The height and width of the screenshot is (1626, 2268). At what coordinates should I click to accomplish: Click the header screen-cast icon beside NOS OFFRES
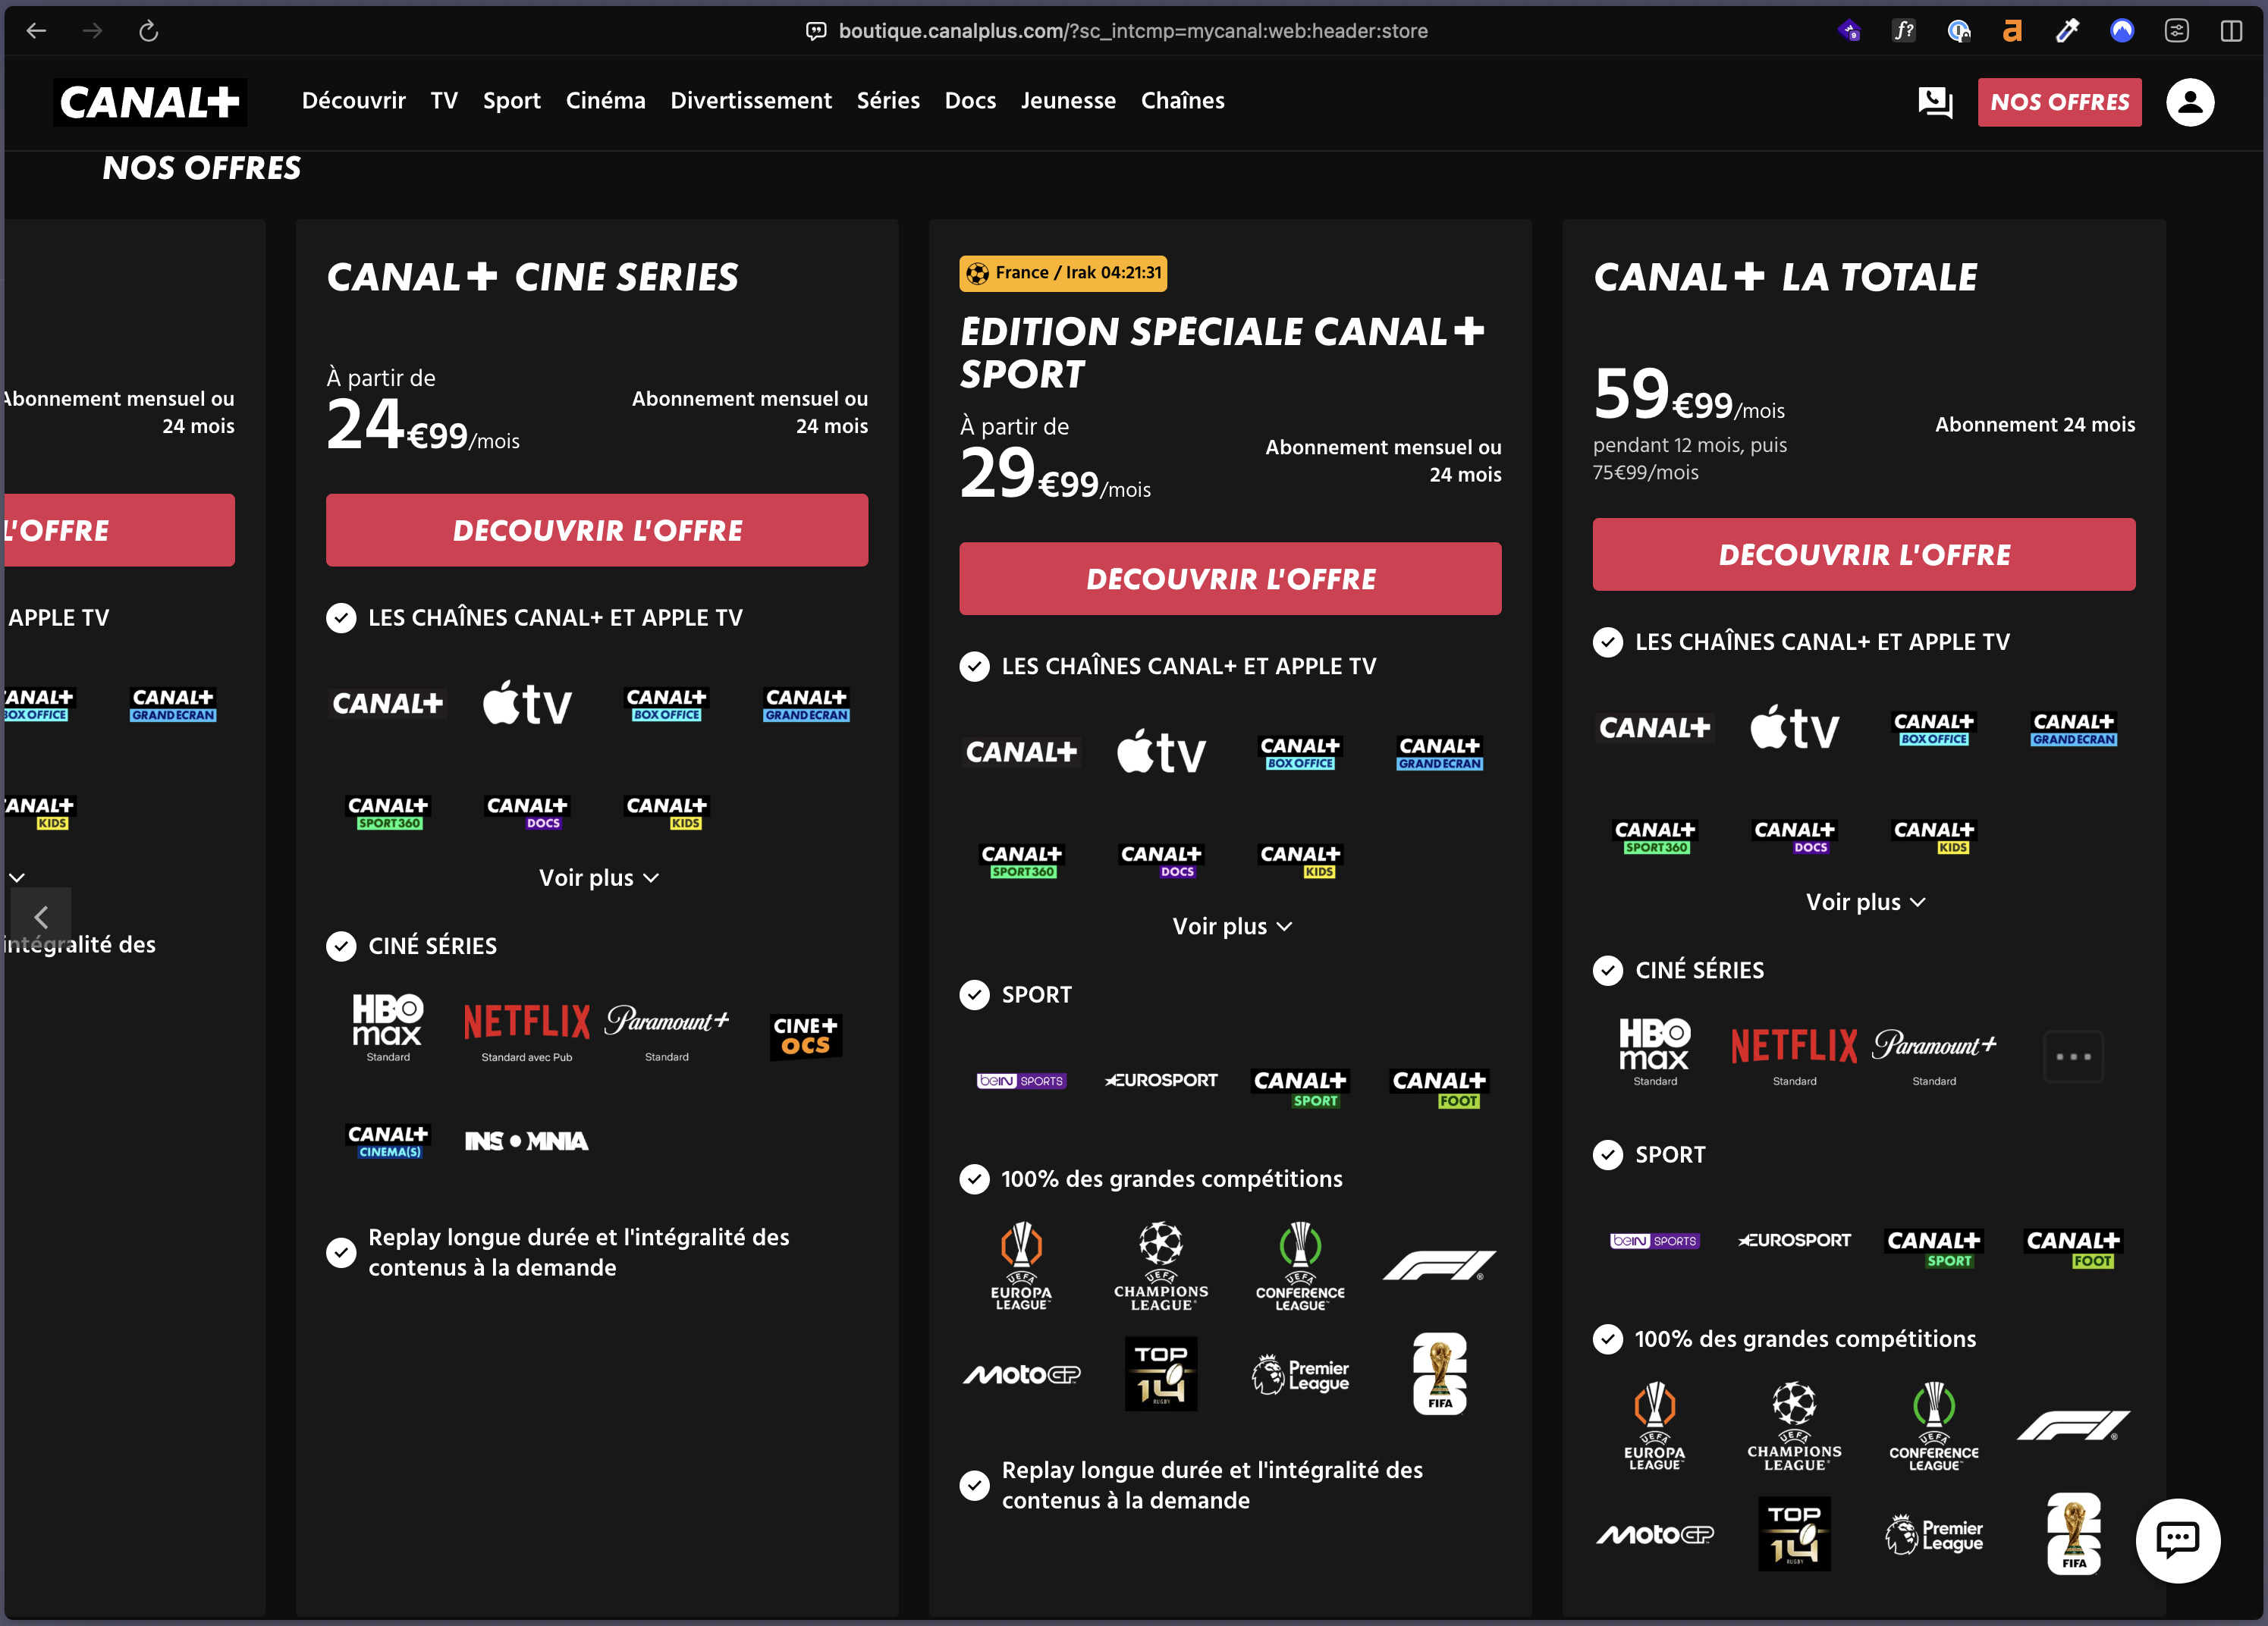click(1935, 102)
